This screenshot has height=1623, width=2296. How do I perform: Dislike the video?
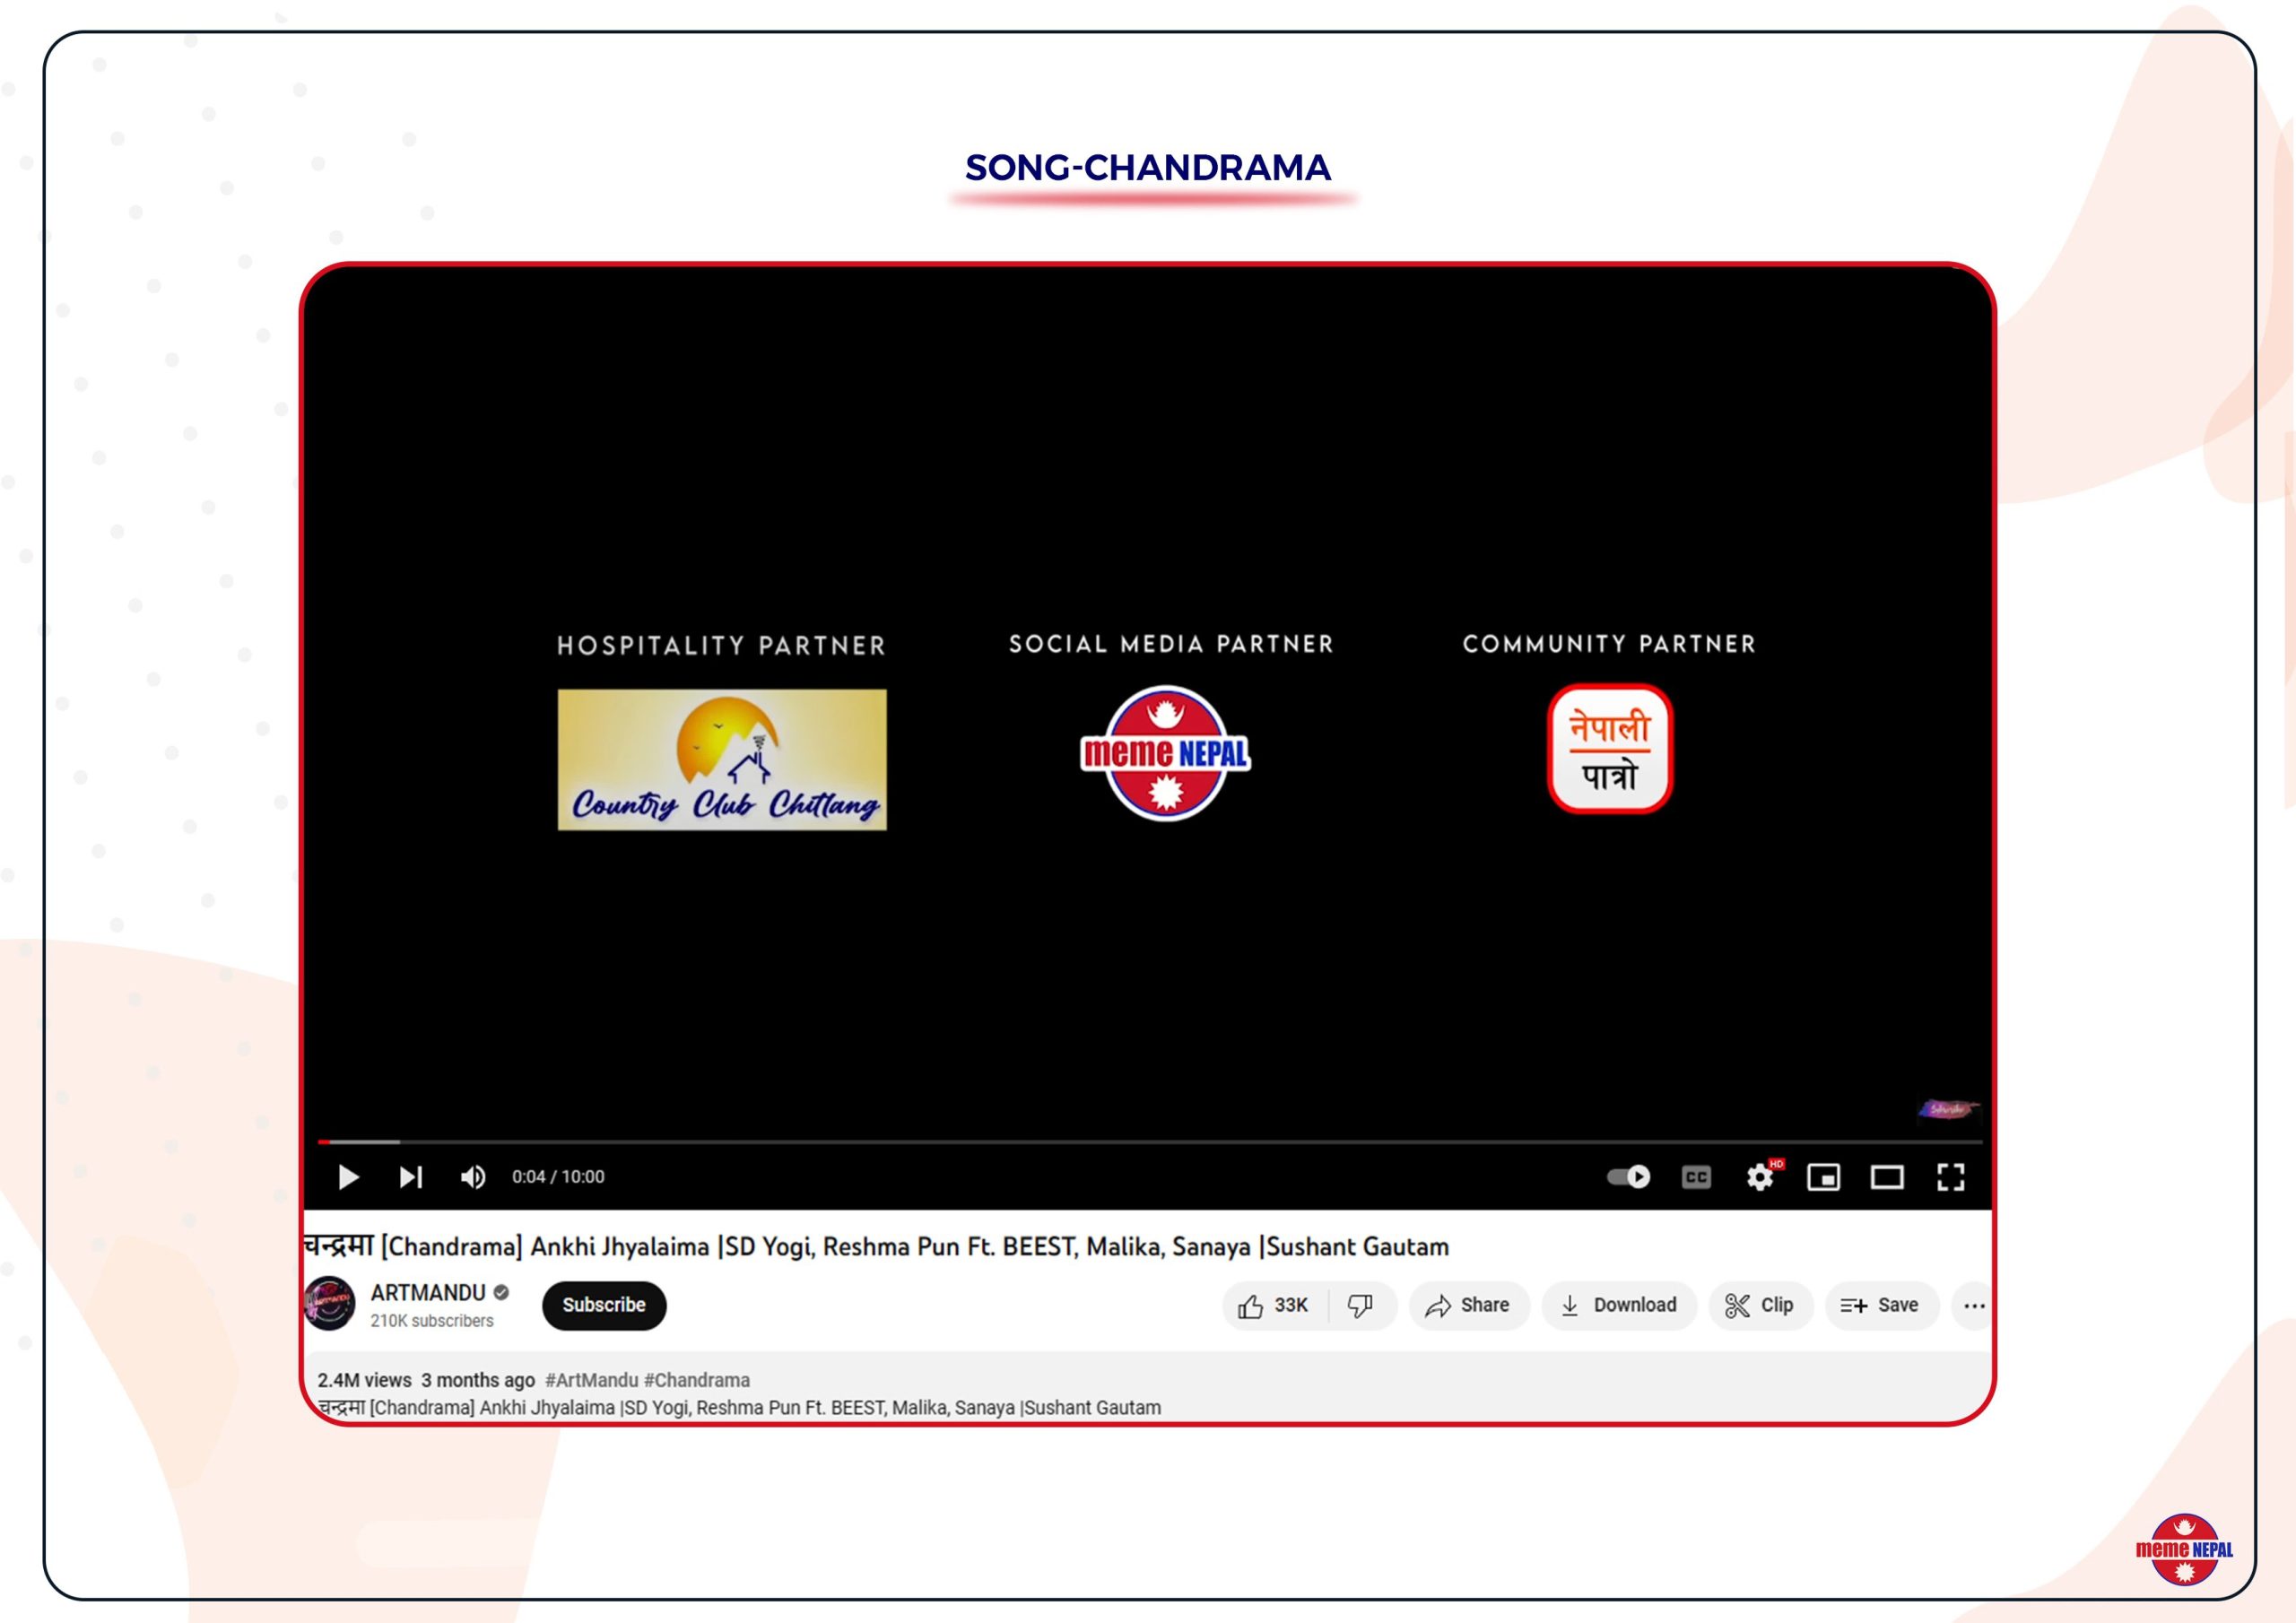pos(1360,1305)
